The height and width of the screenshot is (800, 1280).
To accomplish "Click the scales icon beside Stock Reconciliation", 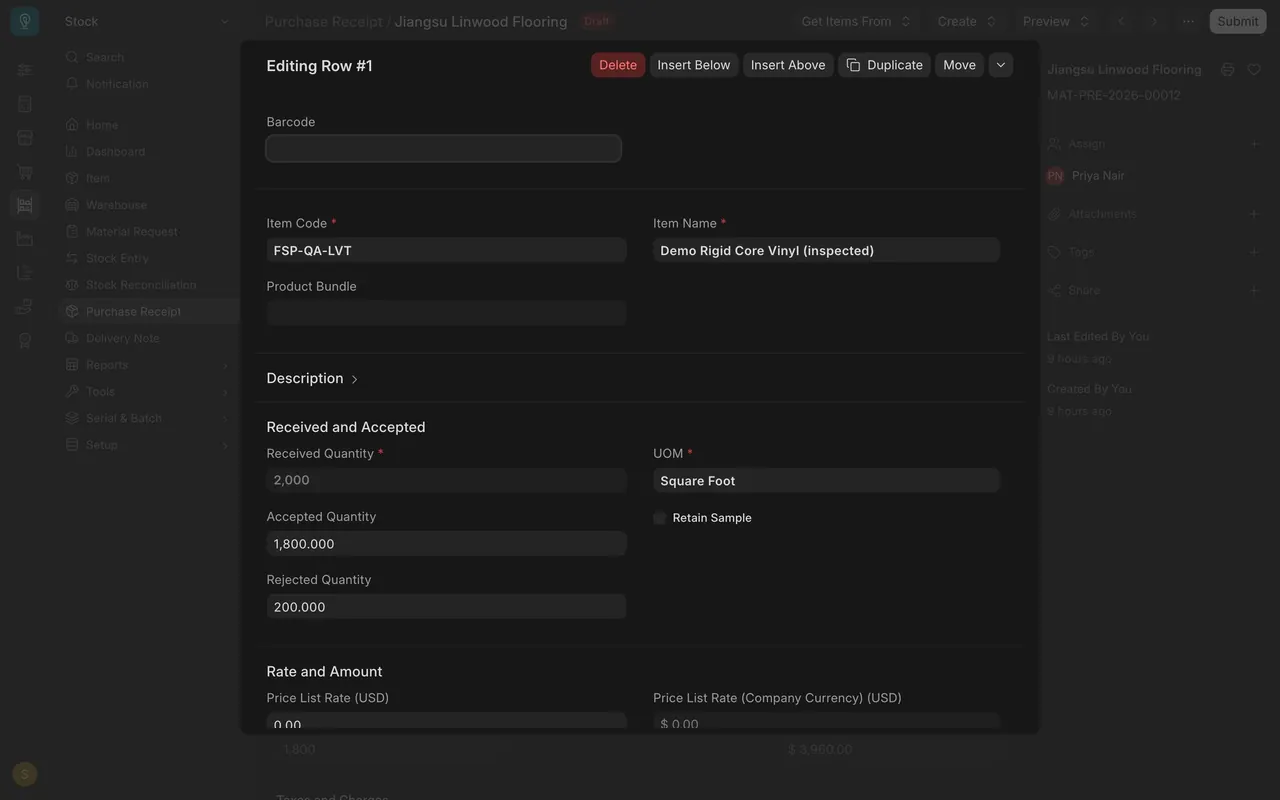I will pyautogui.click(x=72, y=285).
